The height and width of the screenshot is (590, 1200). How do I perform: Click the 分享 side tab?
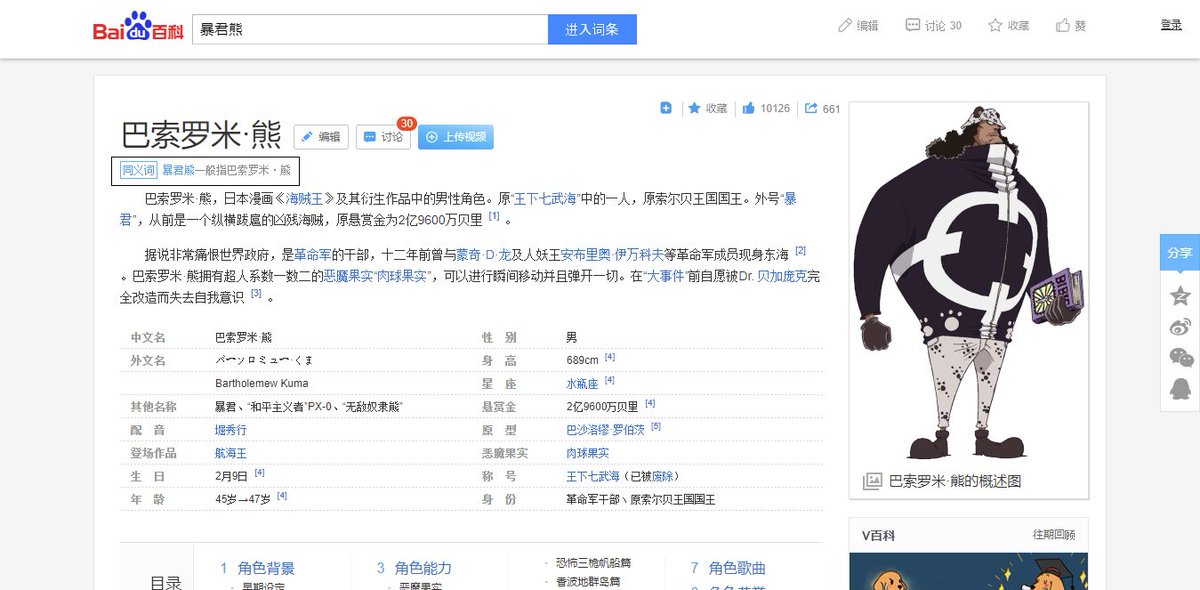point(1180,253)
